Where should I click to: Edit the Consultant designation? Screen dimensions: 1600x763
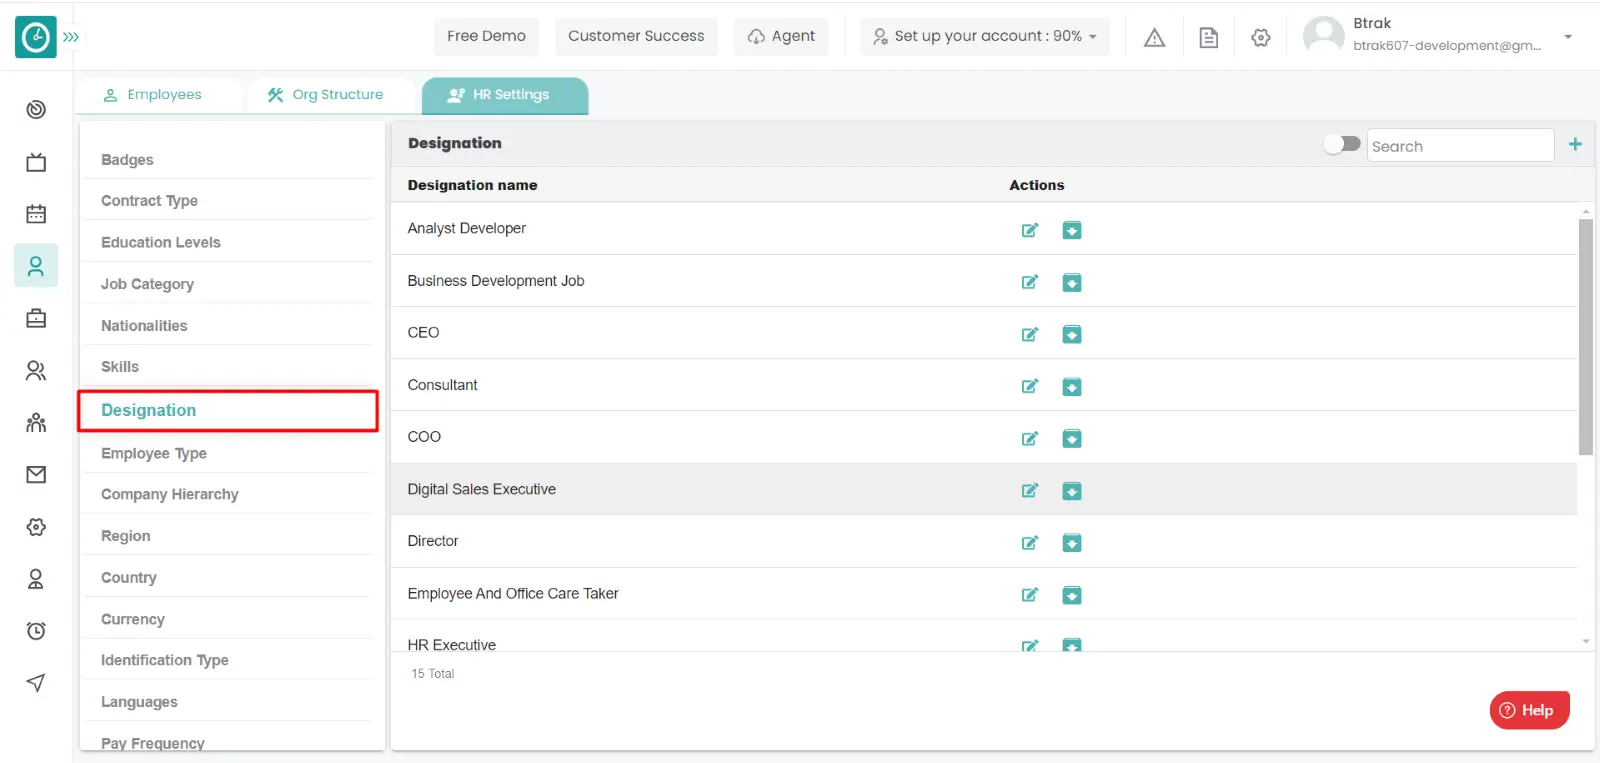(x=1029, y=386)
